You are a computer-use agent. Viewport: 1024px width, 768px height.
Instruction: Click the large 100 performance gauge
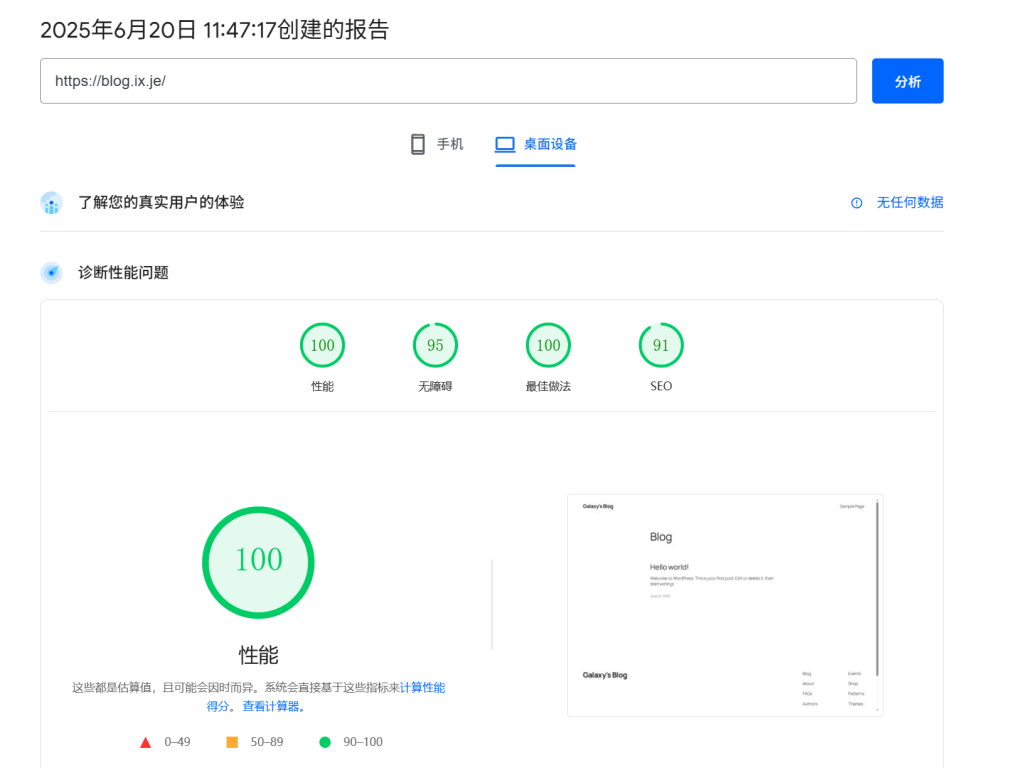click(x=258, y=562)
